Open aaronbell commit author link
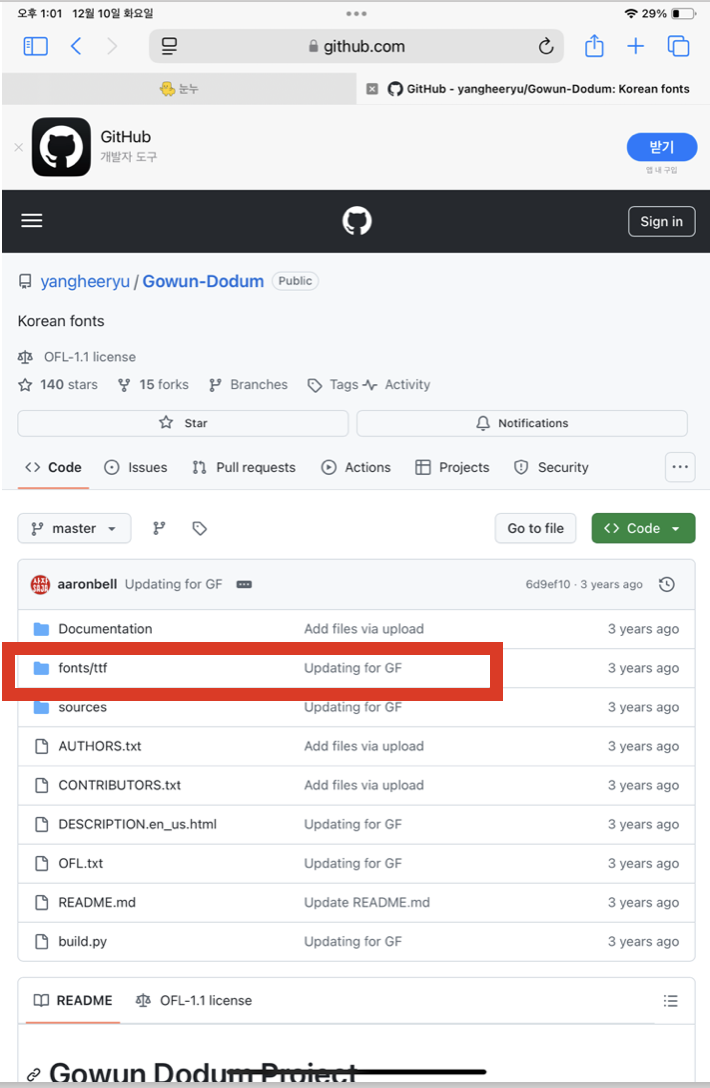Screen dimensions: 710x1088 (x=87, y=584)
